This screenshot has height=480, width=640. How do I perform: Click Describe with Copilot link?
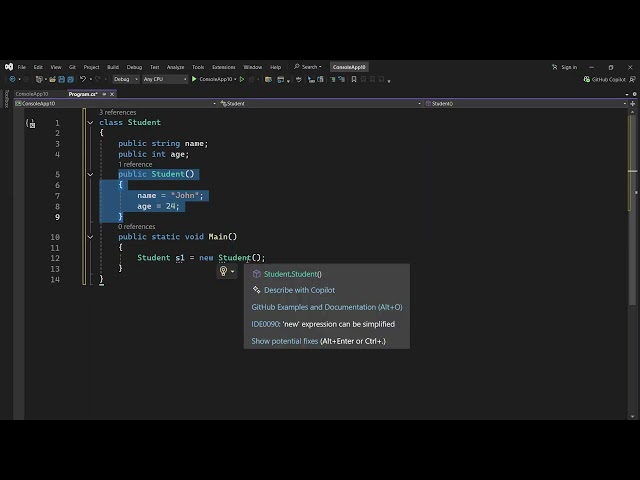pyautogui.click(x=299, y=290)
